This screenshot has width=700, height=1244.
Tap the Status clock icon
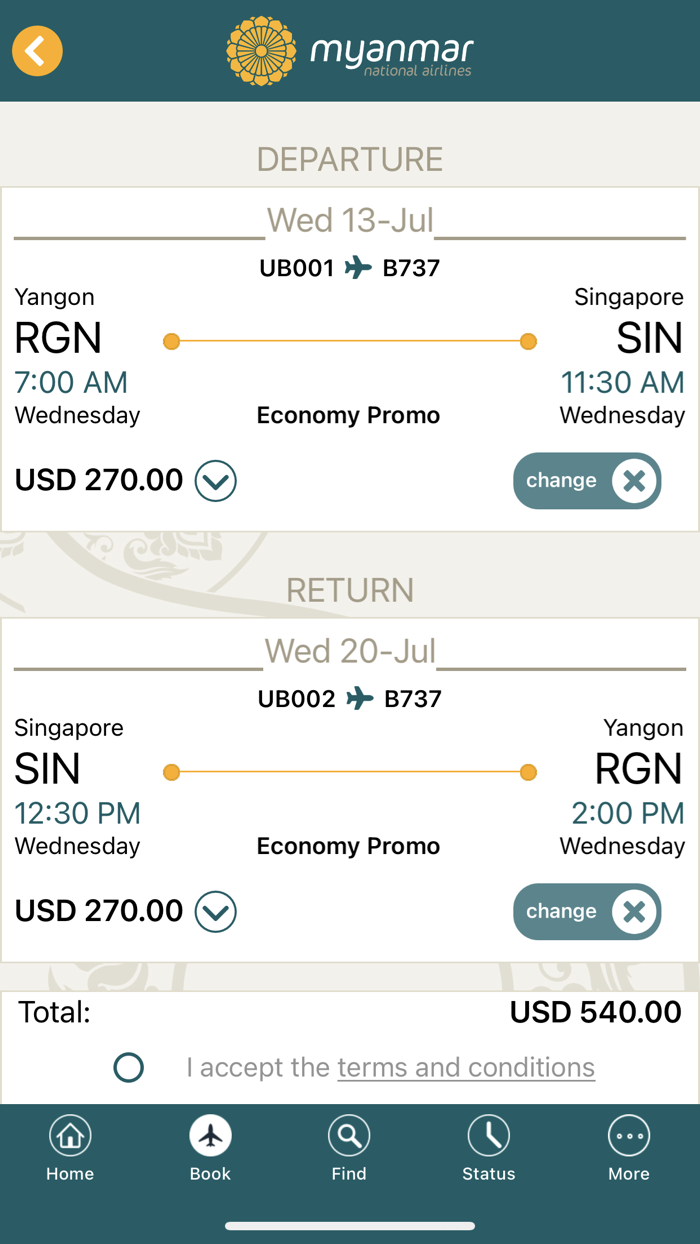[489, 1135]
